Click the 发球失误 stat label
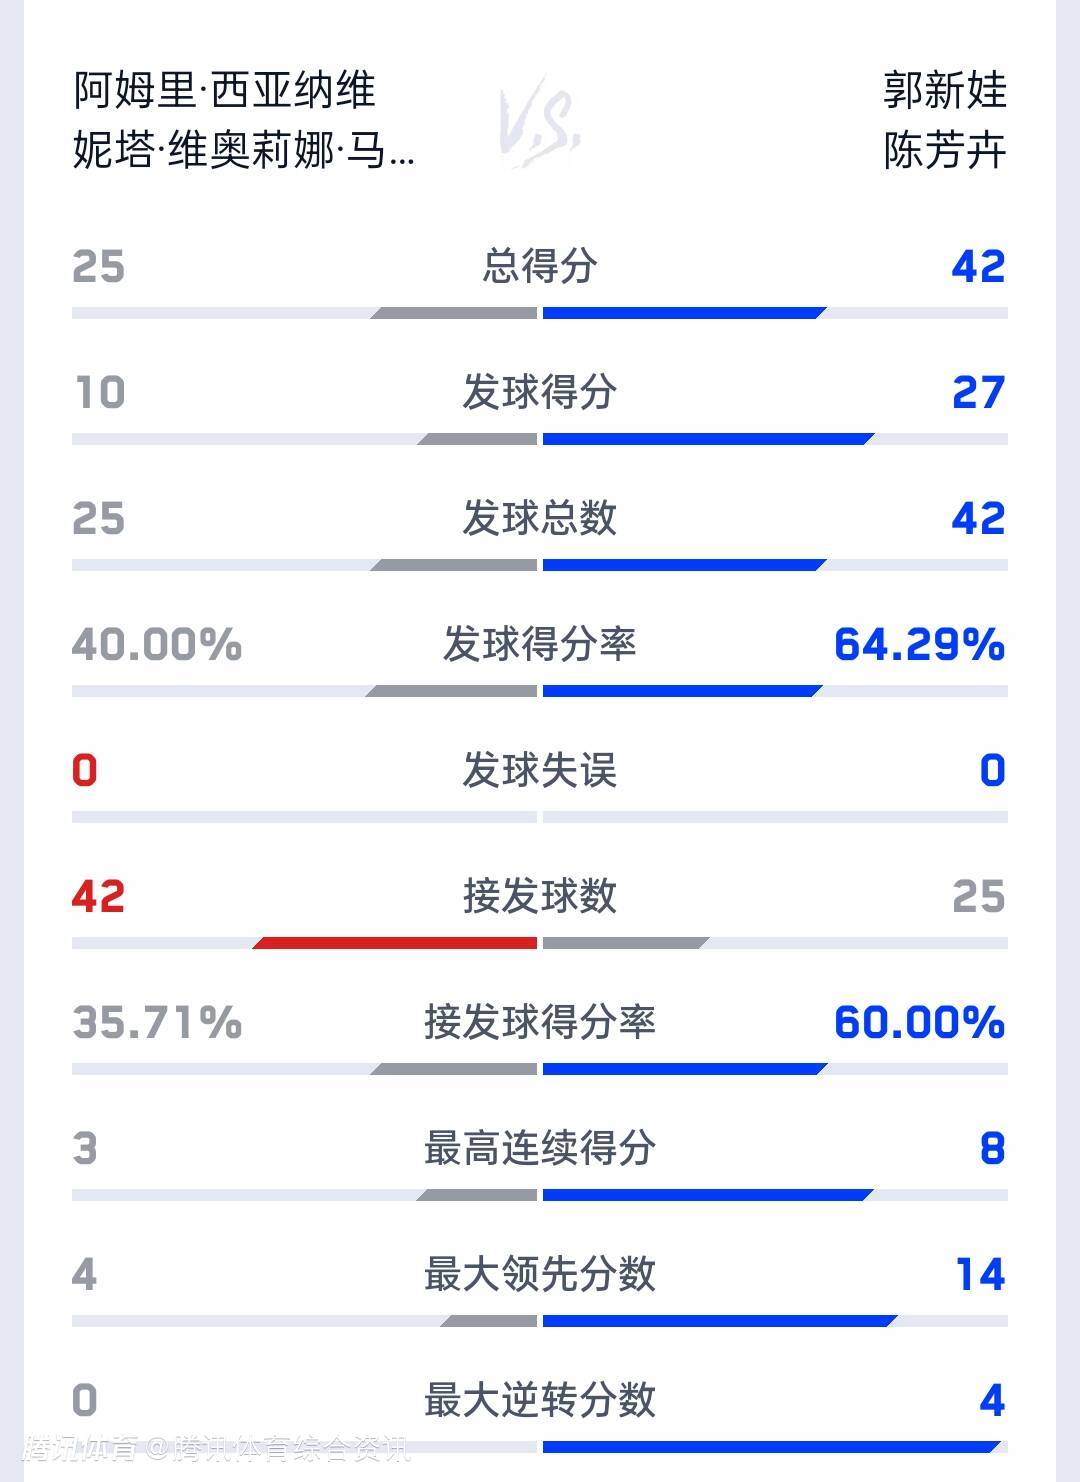Image resolution: width=1080 pixels, height=1482 pixels. click(539, 770)
